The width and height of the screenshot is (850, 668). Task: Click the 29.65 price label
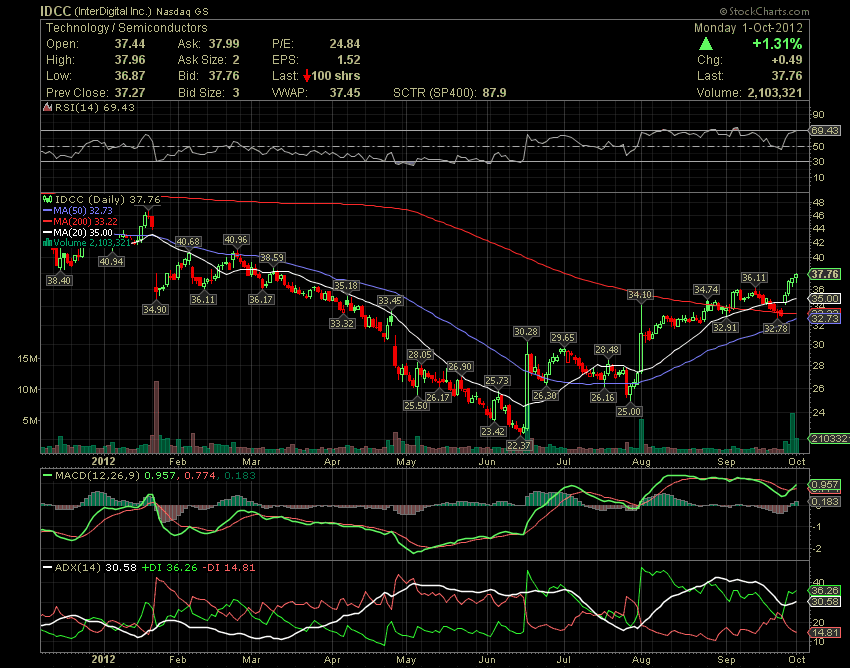(x=563, y=337)
